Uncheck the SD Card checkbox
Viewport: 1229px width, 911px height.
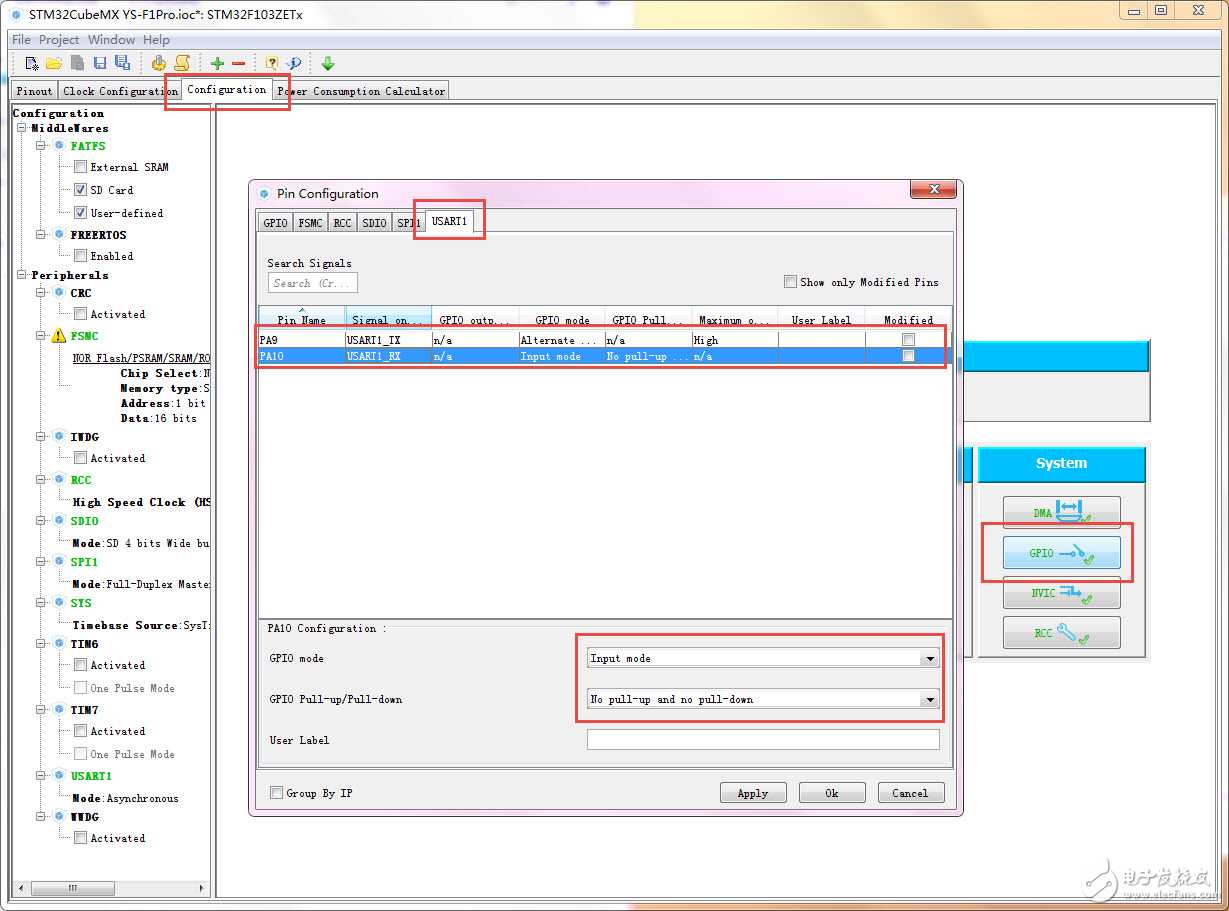click(x=80, y=189)
